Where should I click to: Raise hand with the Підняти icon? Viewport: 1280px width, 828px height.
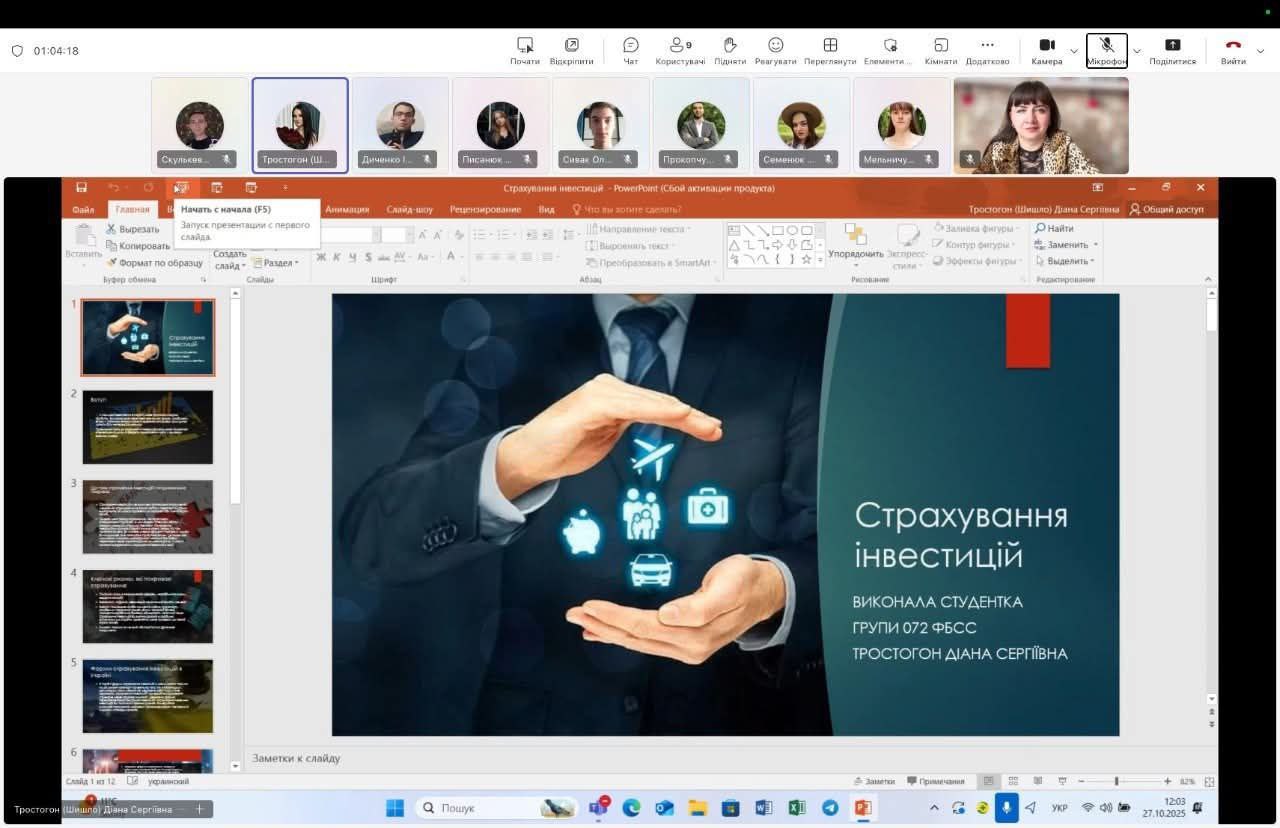730,50
